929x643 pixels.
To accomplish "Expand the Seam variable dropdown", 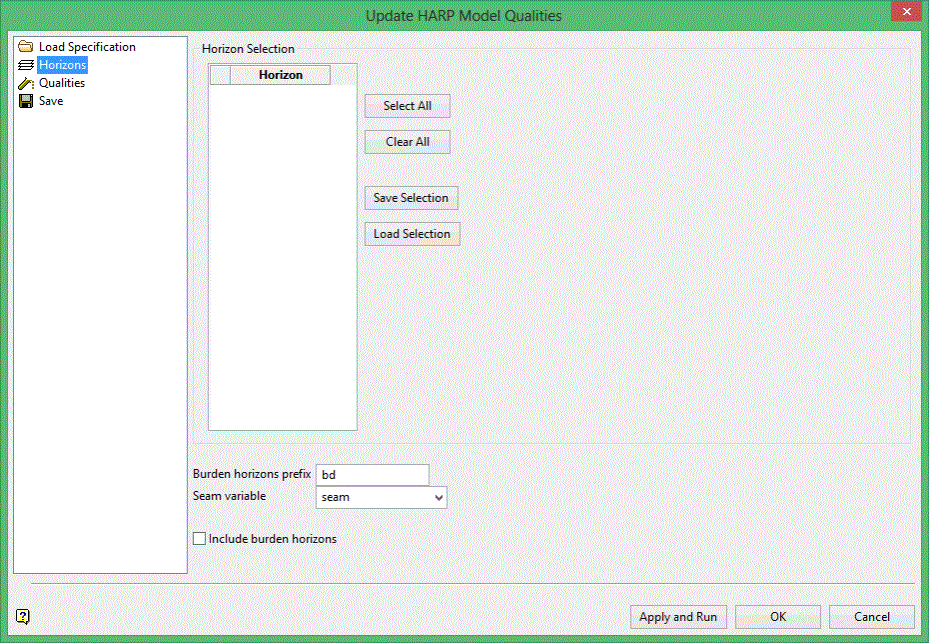I will click(x=438, y=497).
